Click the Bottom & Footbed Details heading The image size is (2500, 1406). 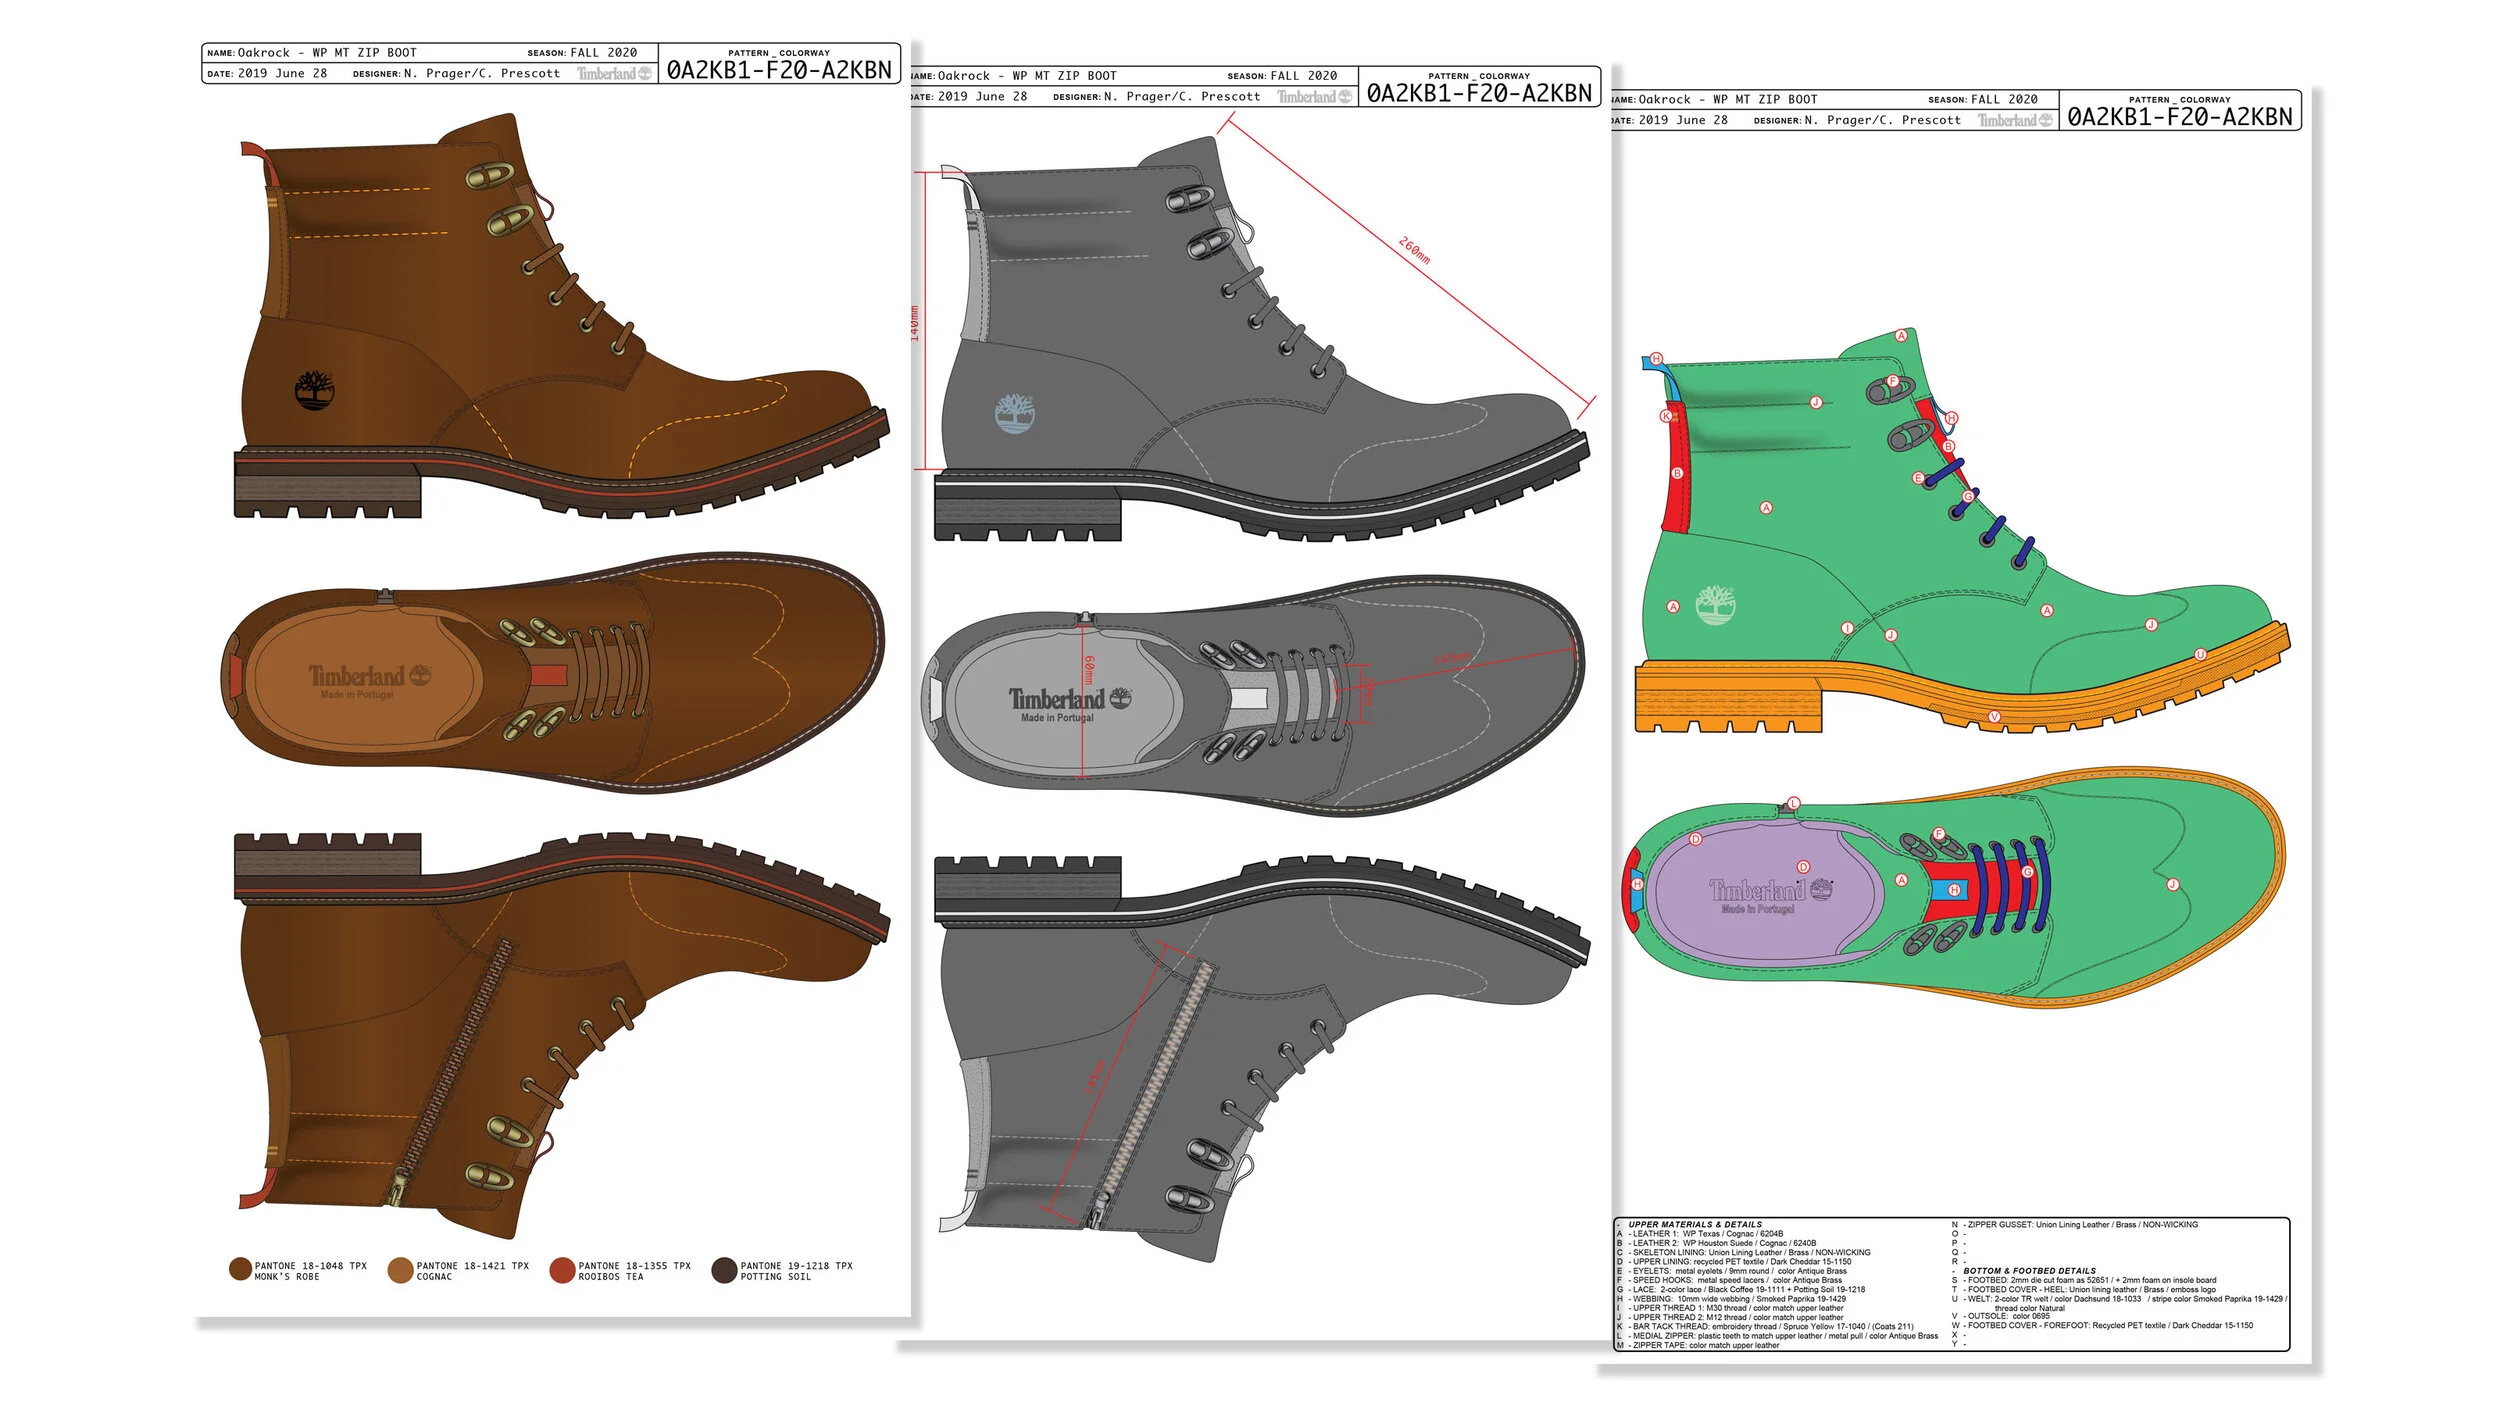2029,1271
